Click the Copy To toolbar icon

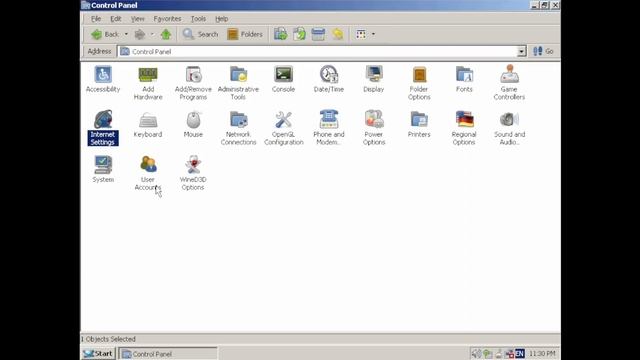300,34
